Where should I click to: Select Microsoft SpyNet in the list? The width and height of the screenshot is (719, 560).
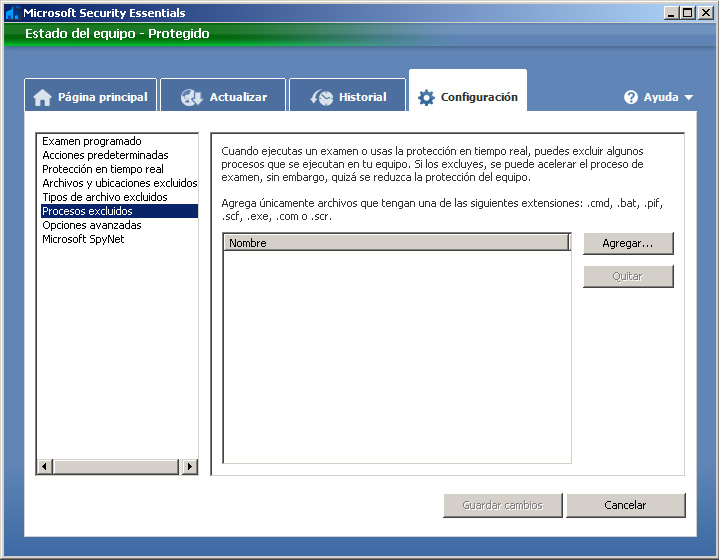[x=83, y=239]
